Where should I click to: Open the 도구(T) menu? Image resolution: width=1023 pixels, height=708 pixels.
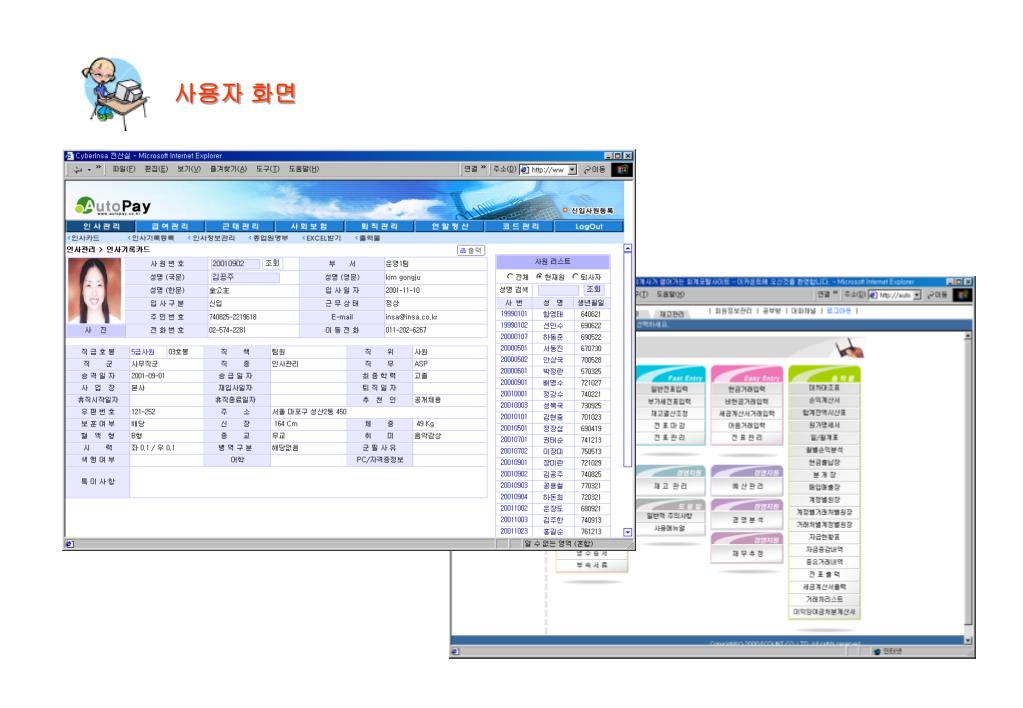[267, 170]
